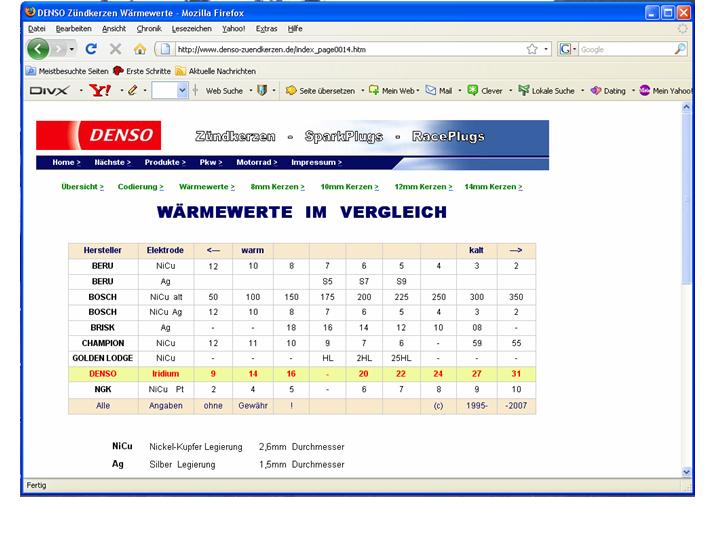Screen dimensions: 720x540
Task: Open the Yahoo! menu
Action: click(x=234, y=28)
